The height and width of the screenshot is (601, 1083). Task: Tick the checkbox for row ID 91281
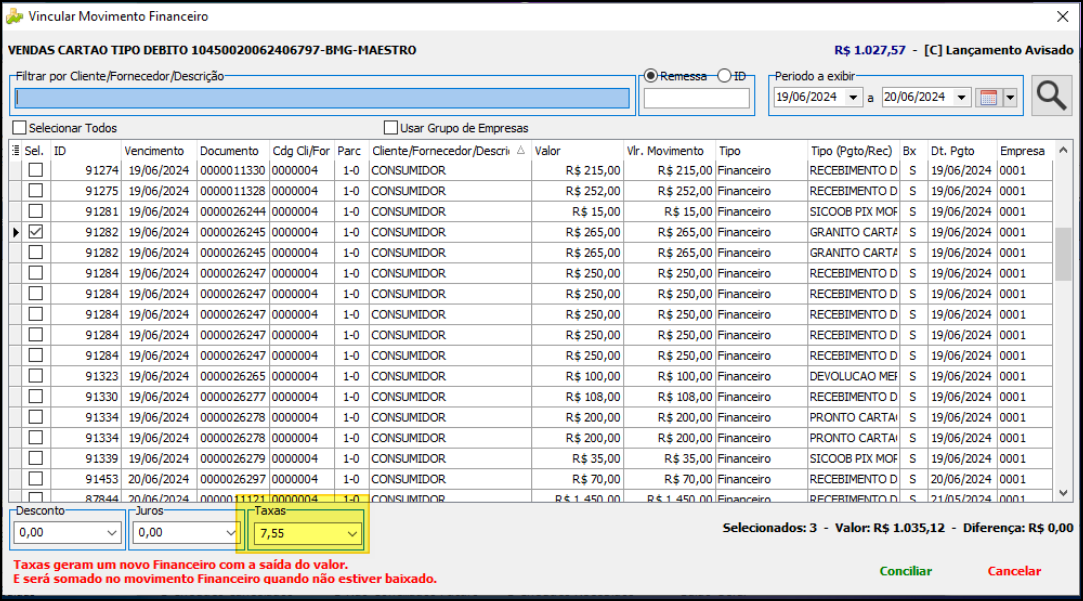[x=36, y=211]
